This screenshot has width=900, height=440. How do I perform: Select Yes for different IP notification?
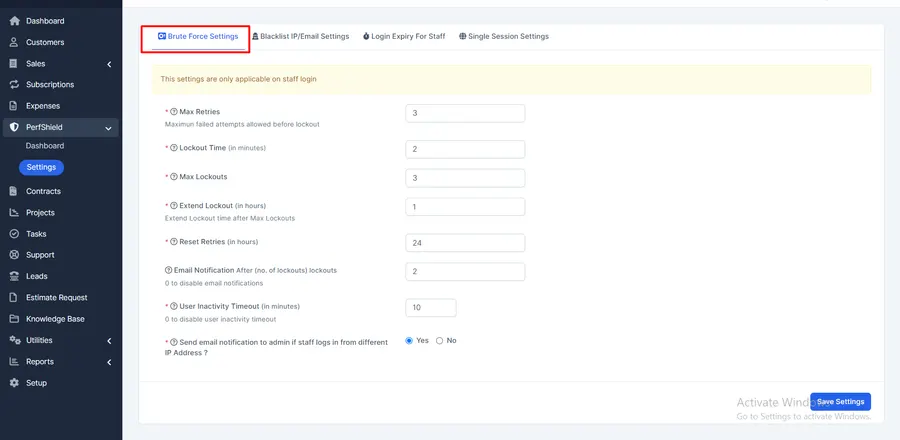[x=409, y=341]
